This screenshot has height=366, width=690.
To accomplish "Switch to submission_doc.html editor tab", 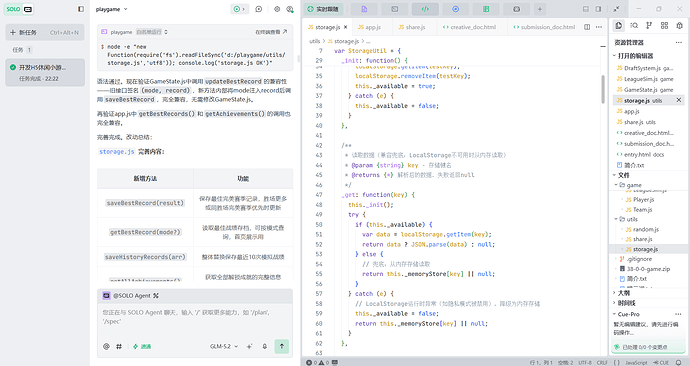I will (x=544, y=27).
